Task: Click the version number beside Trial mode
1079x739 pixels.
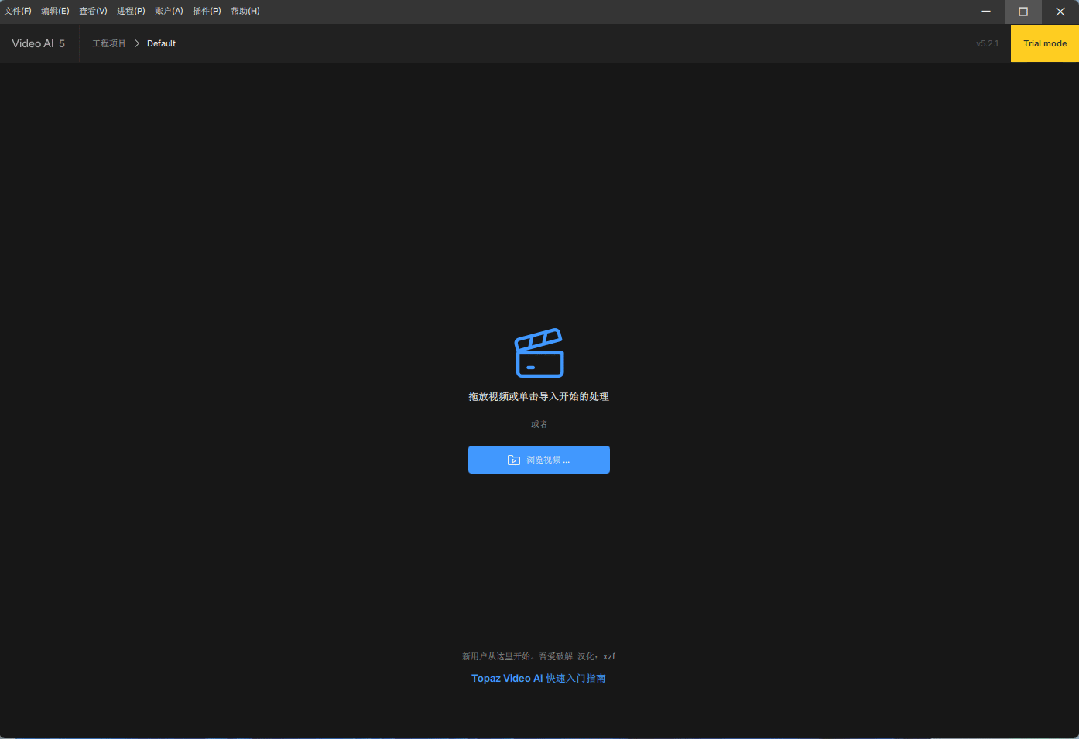Action: 987,43
